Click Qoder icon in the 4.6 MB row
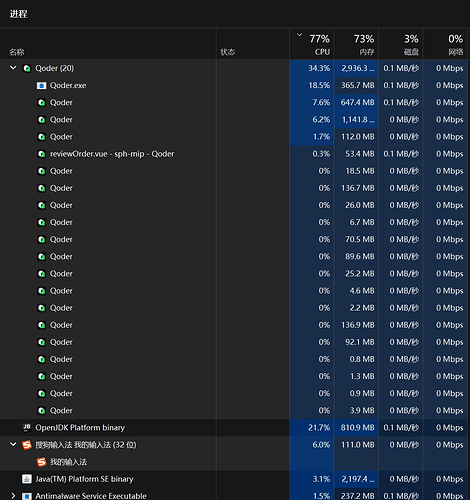The width and height of the screenshot is (470, 500). [41, 291]
